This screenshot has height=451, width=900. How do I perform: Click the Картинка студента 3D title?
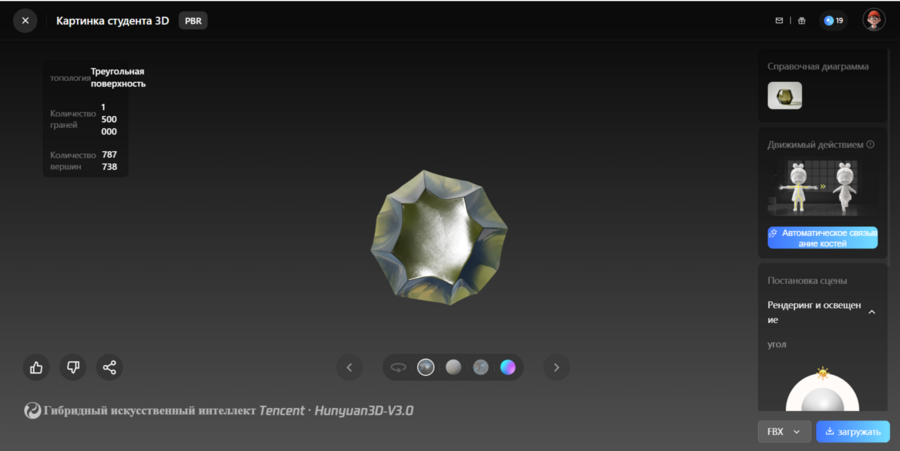[112, 21]
